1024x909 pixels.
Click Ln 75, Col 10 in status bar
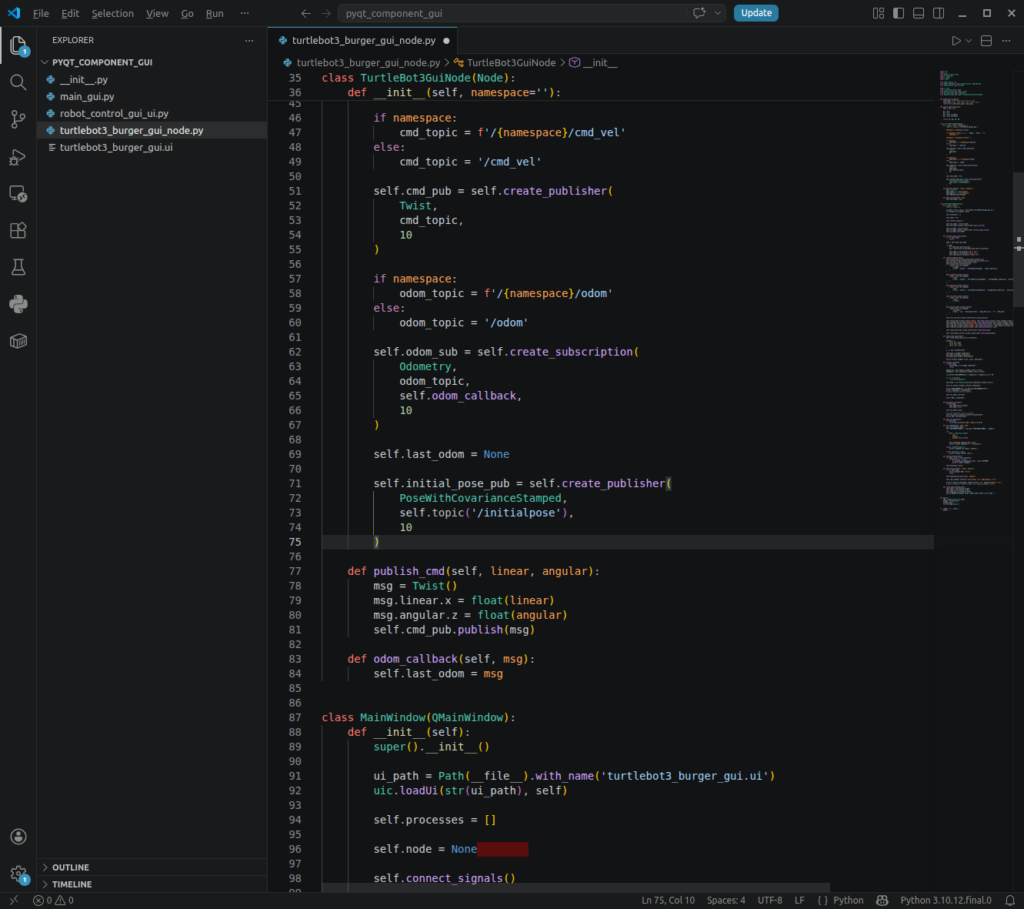pos(667,901)
